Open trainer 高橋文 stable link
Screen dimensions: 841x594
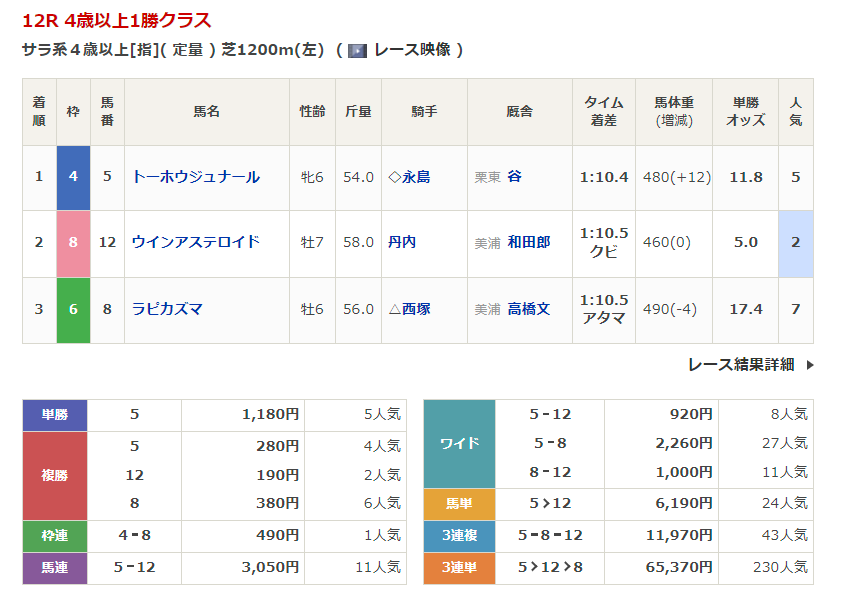pos(528,309)
